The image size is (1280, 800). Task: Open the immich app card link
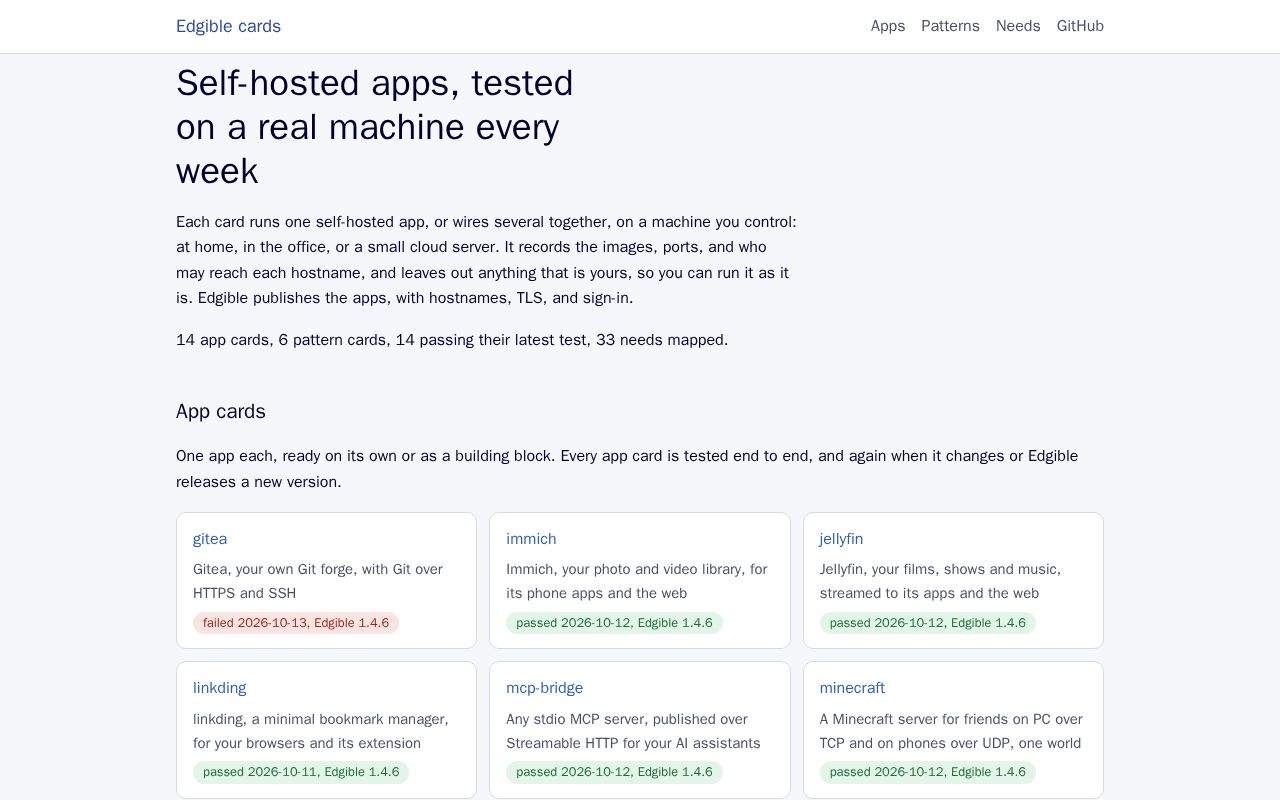click(531, 539)
